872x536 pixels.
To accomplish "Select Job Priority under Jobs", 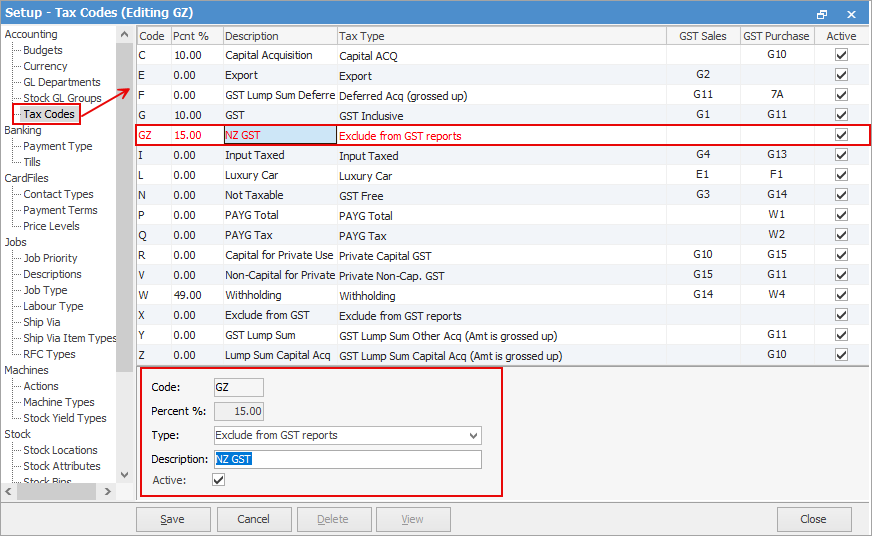I will point(50,259).
